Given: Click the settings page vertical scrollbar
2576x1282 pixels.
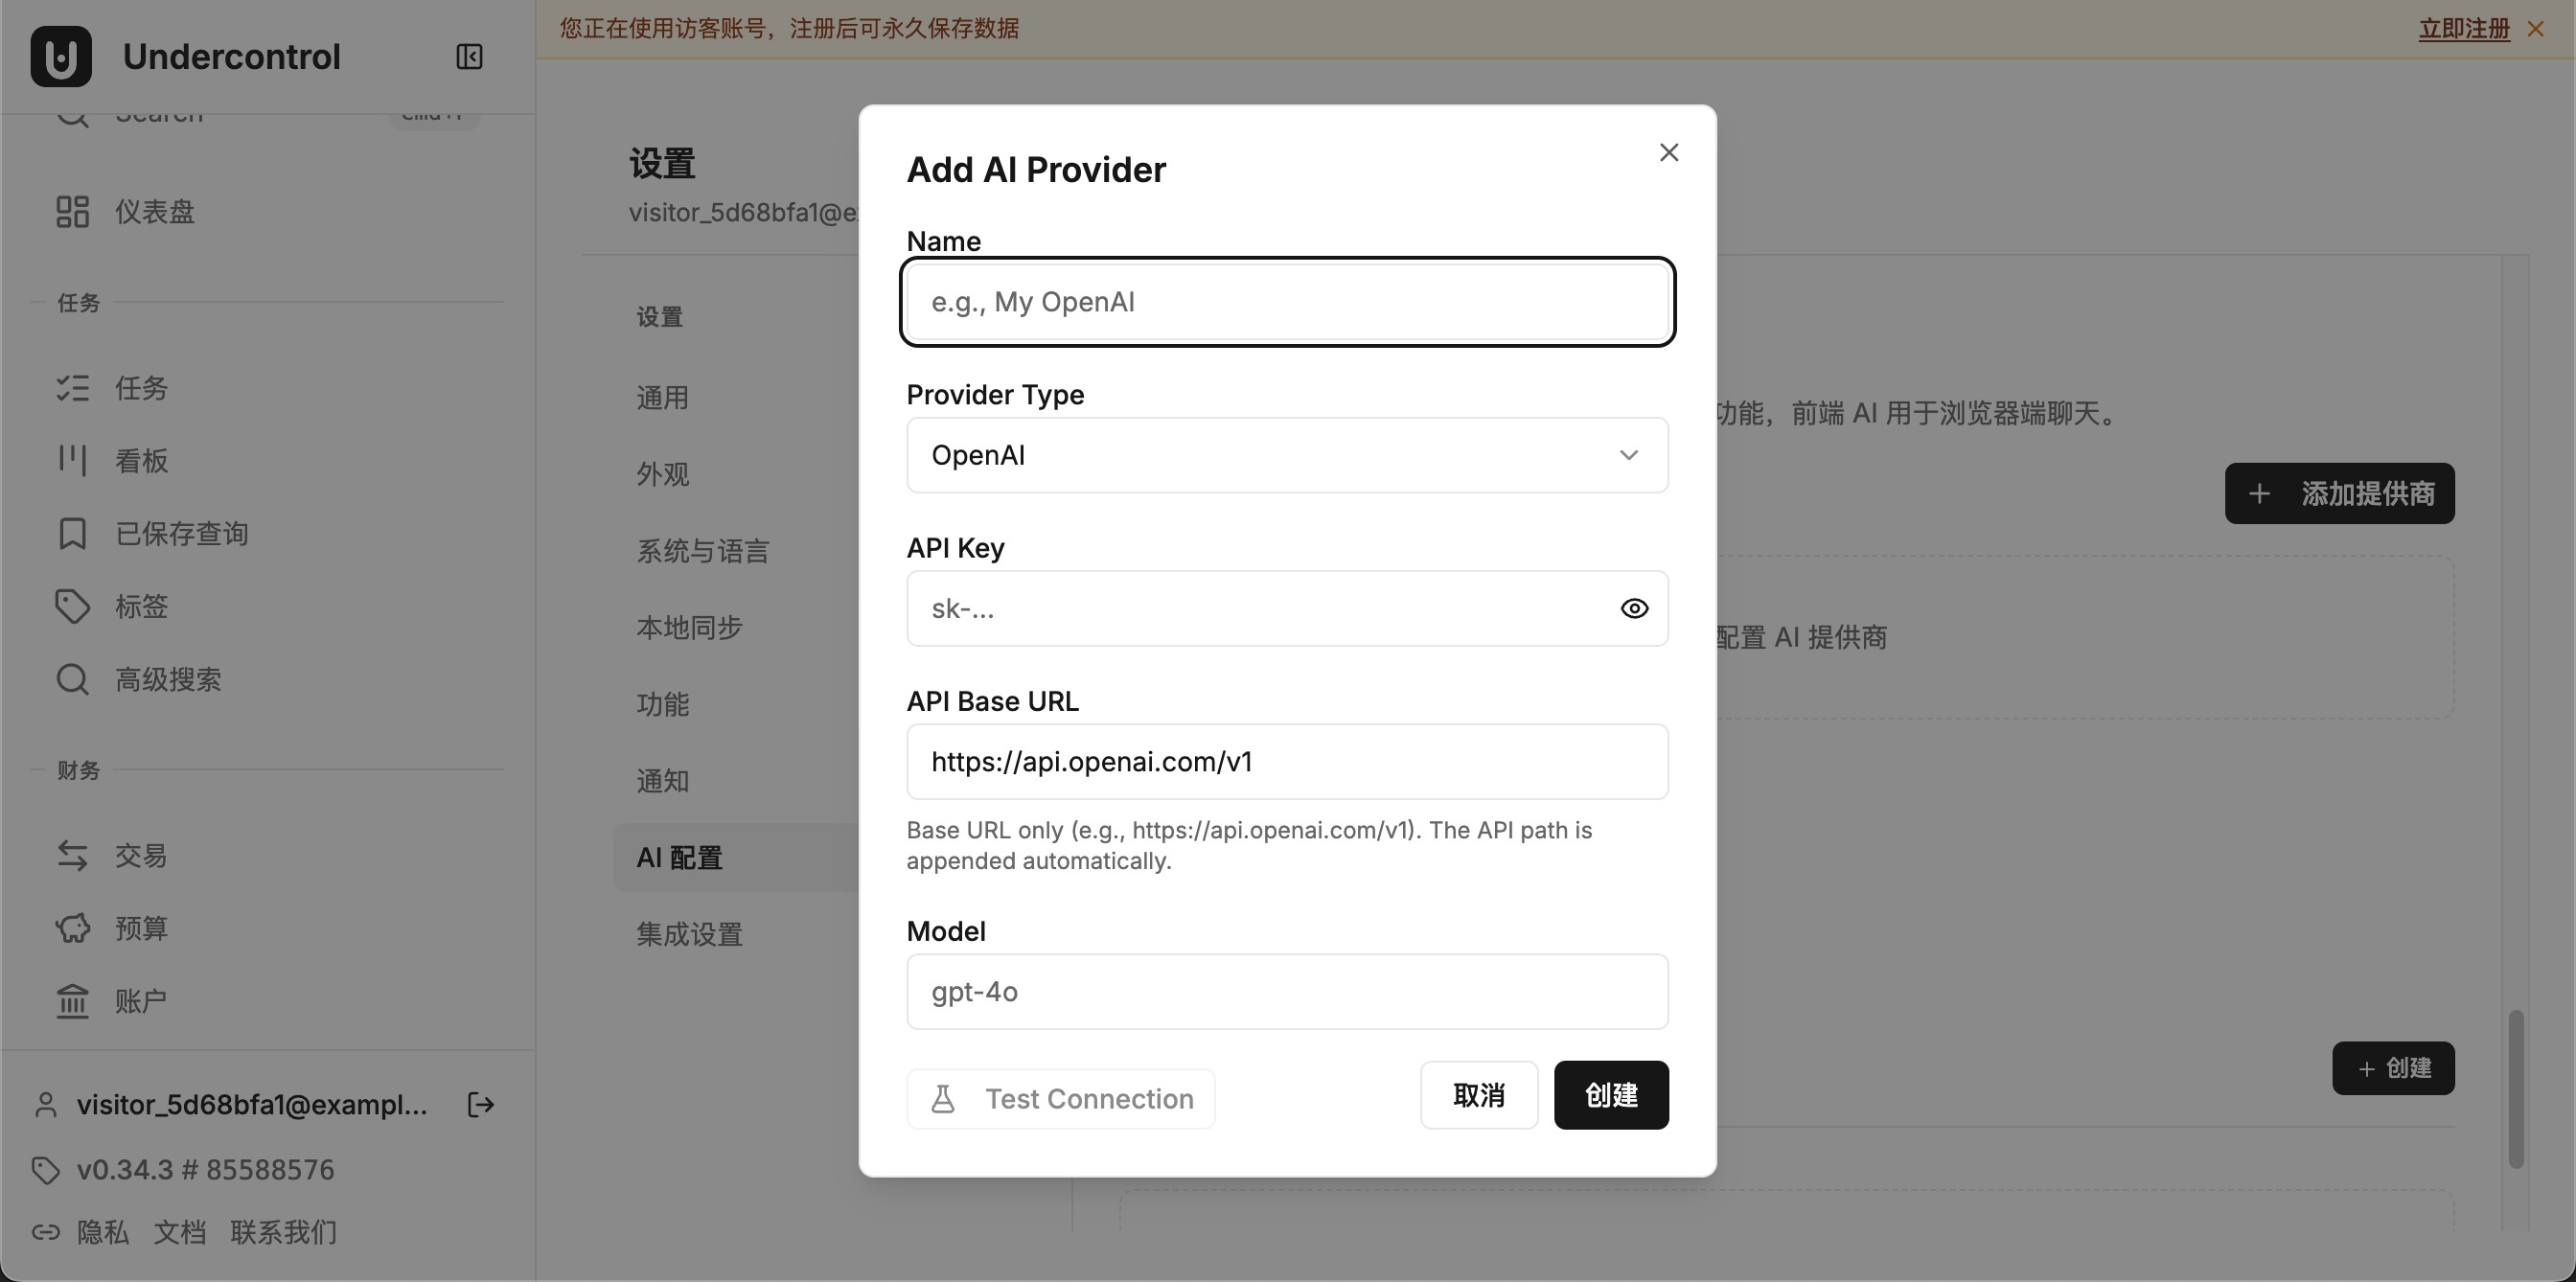Looking at the screenshot, I should click(2516, 1089).
